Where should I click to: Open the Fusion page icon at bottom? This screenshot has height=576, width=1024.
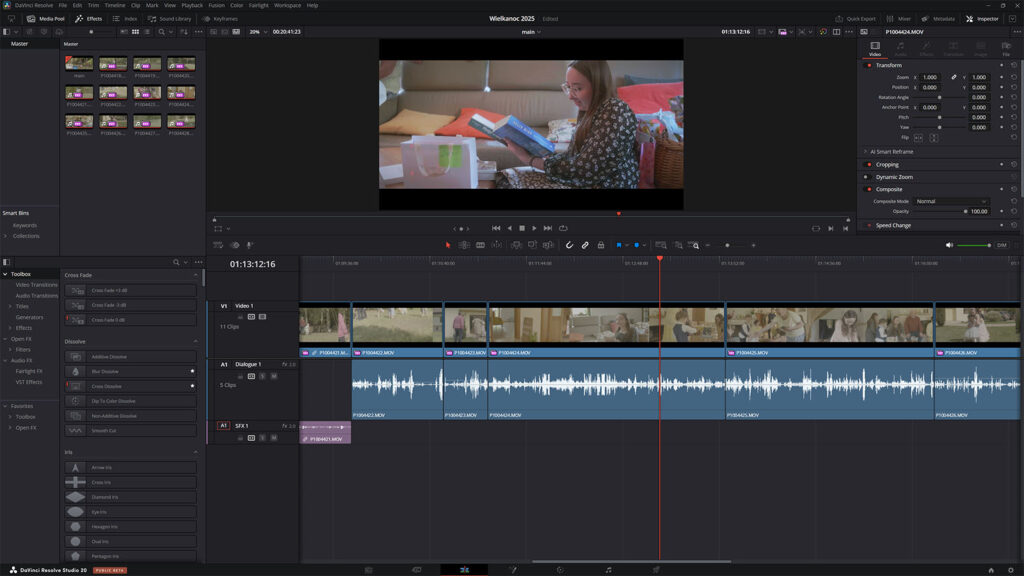[x=513, y=569]
